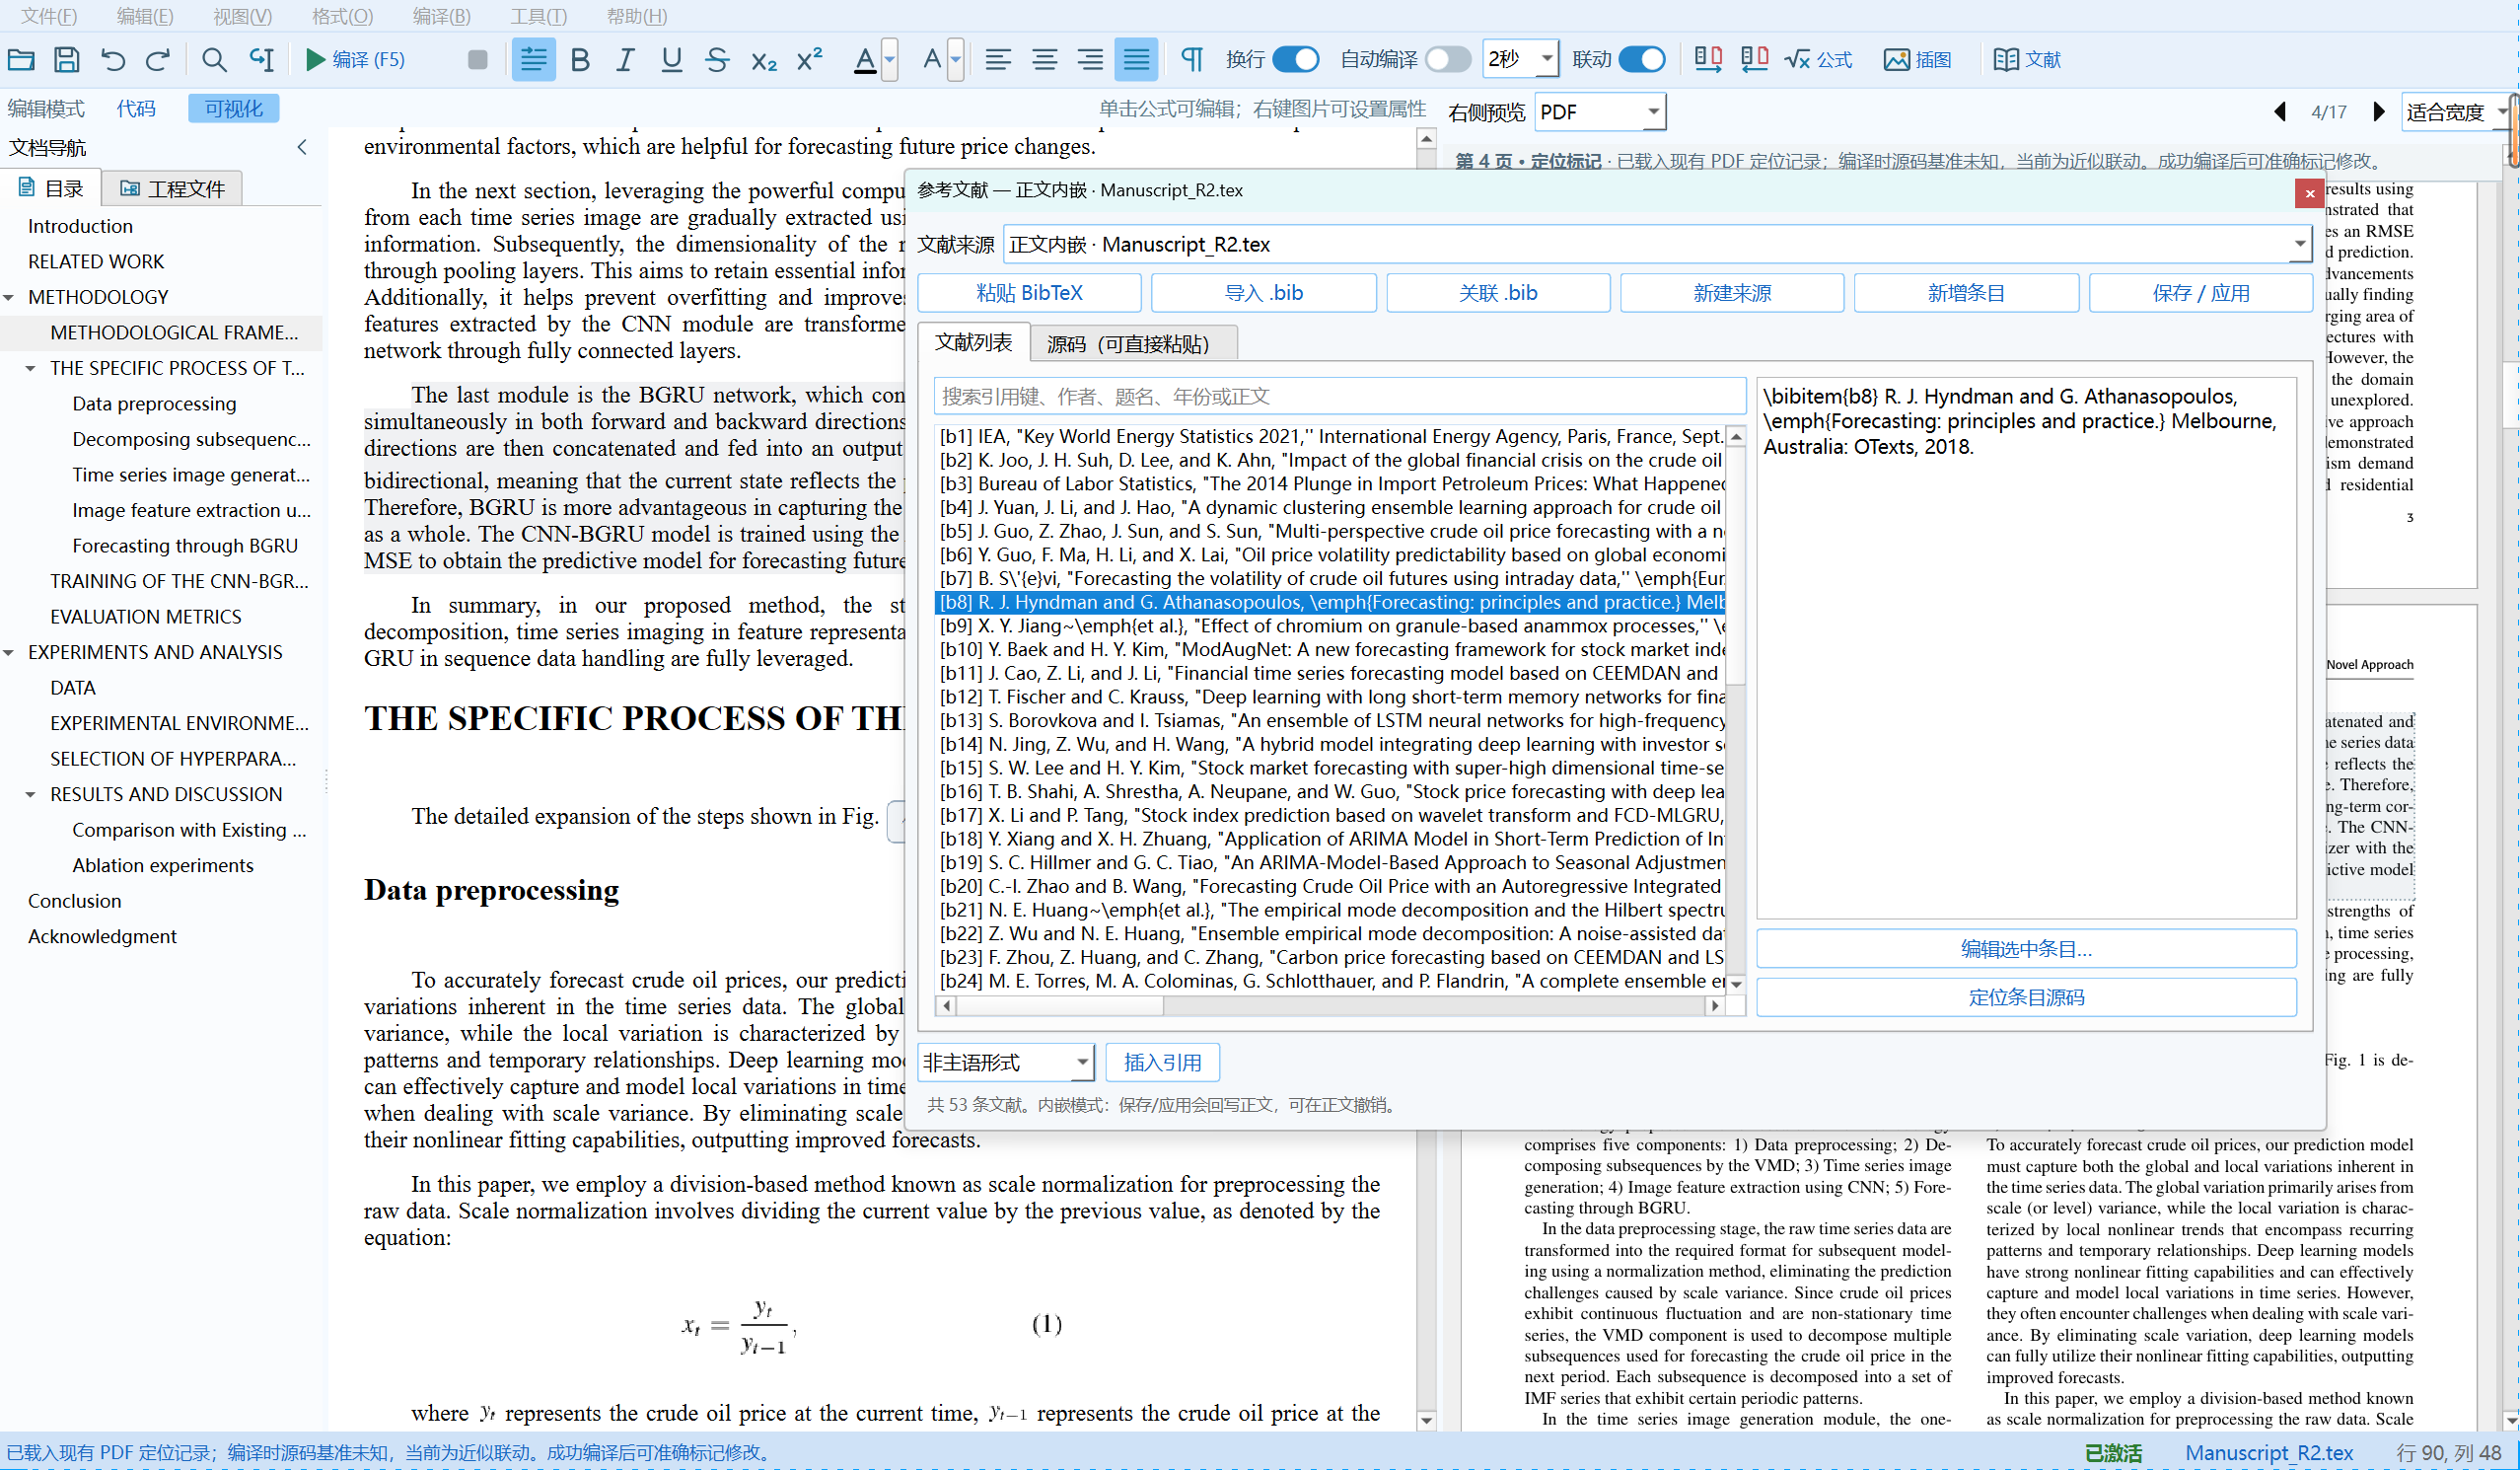
Task: Apply italic formatting
Action: (625, 59)
